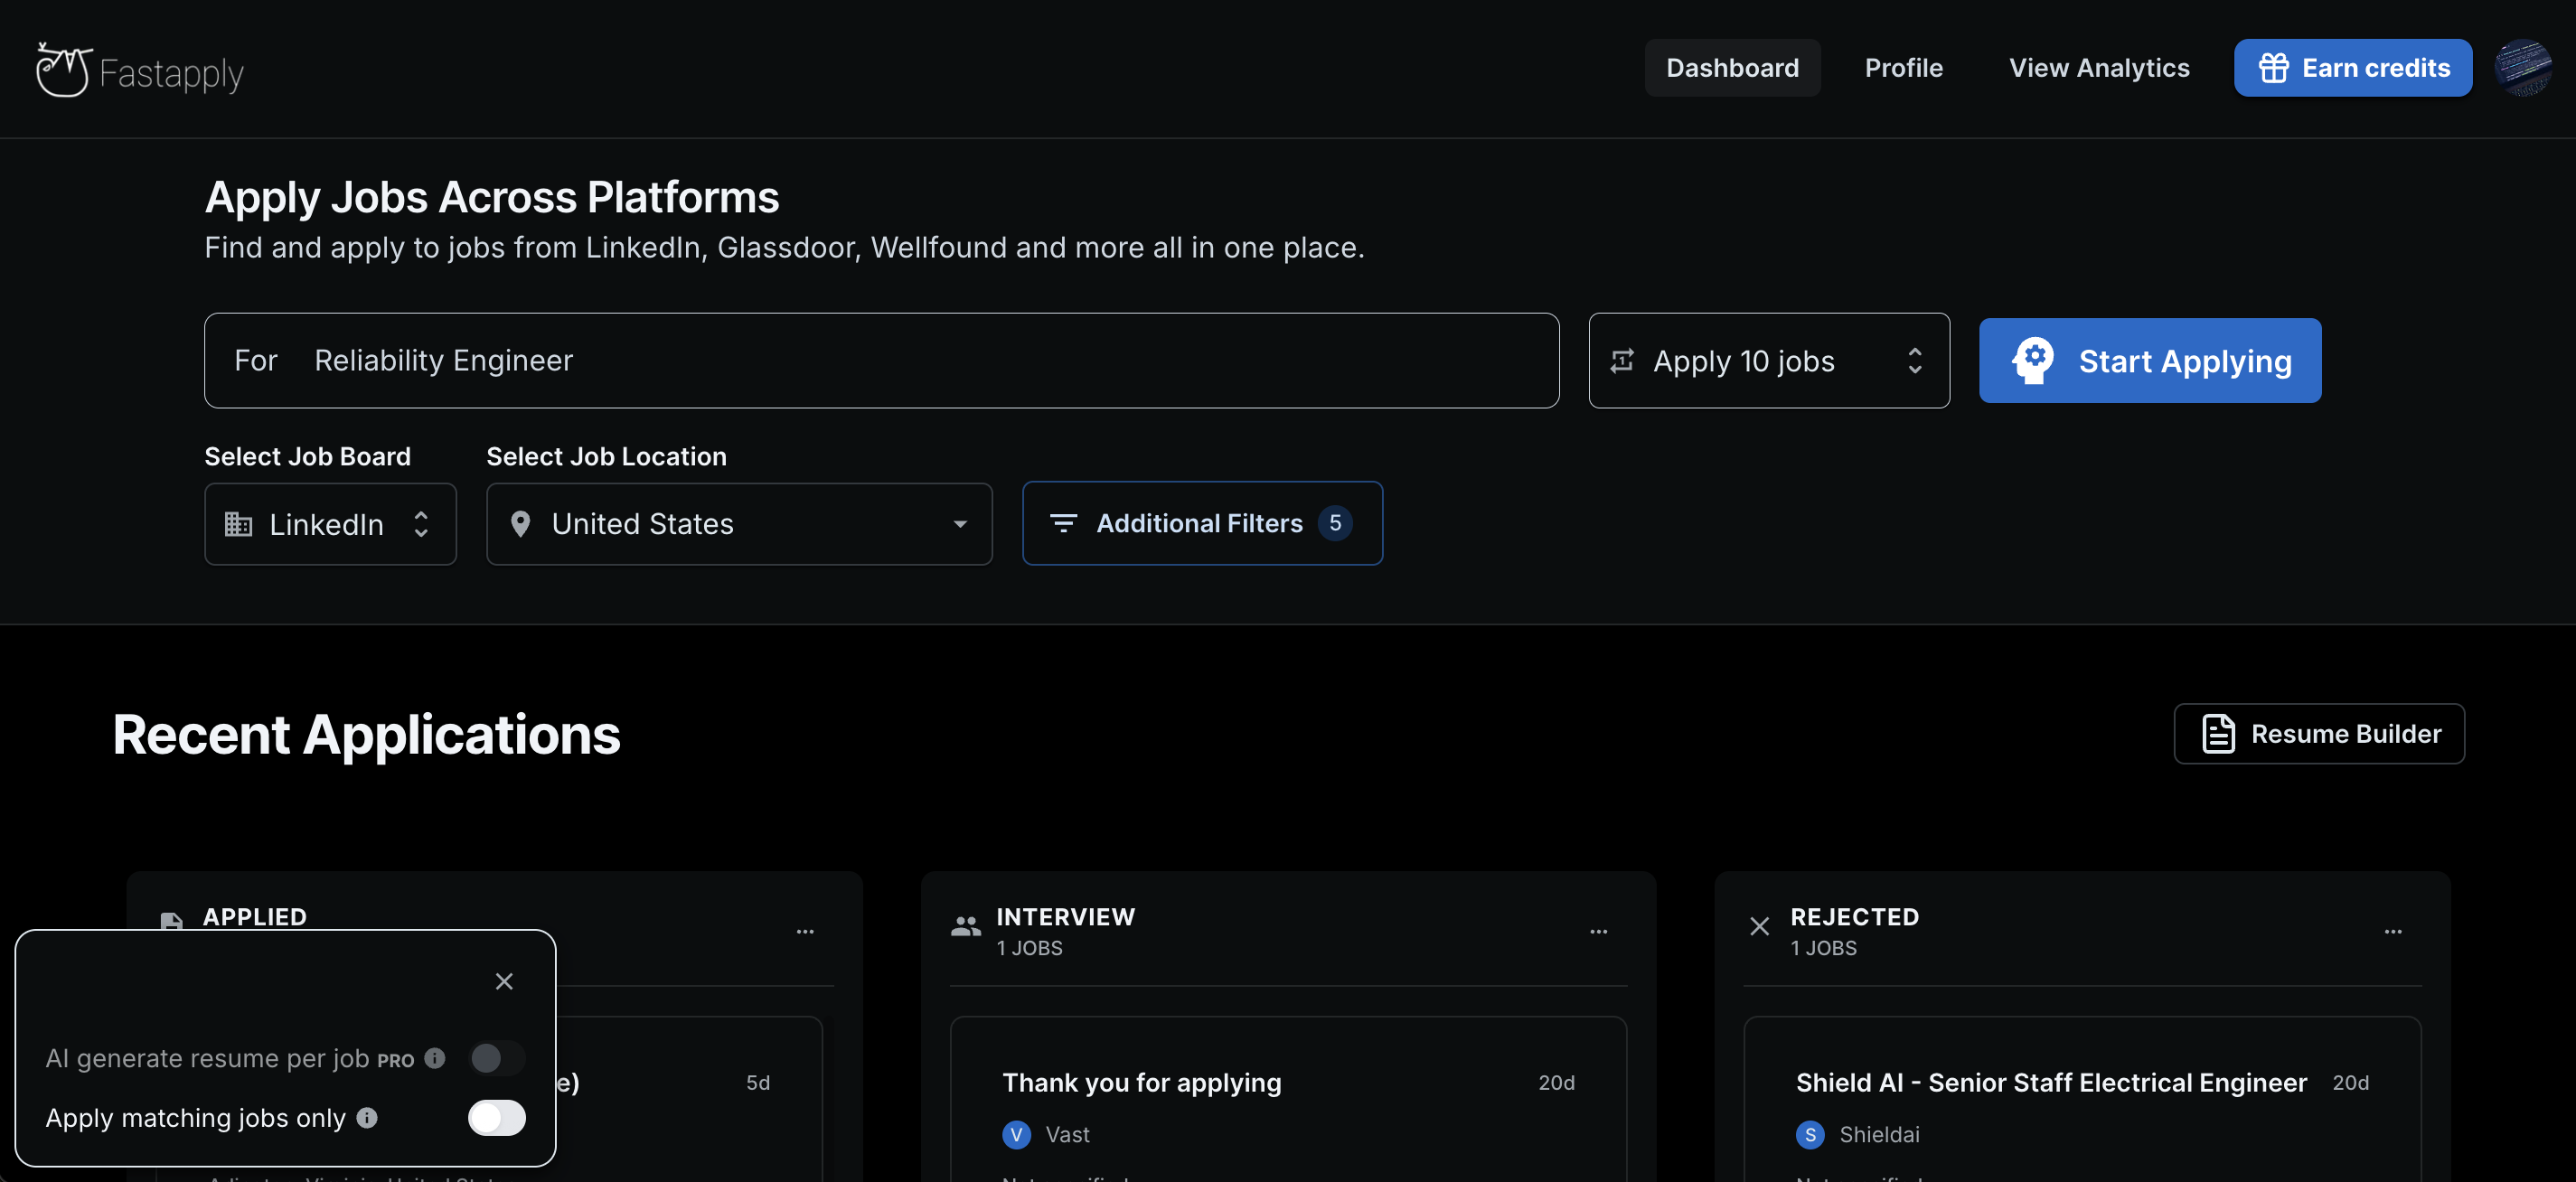Toggle Apply matching jobs only
The height and width of the screenshot is (1182, 2576).
(496, 1118)
